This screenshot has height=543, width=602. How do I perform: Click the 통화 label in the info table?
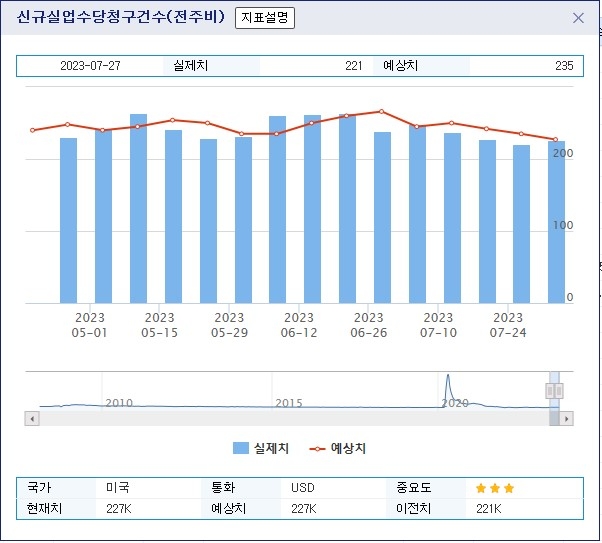point(223,487)
